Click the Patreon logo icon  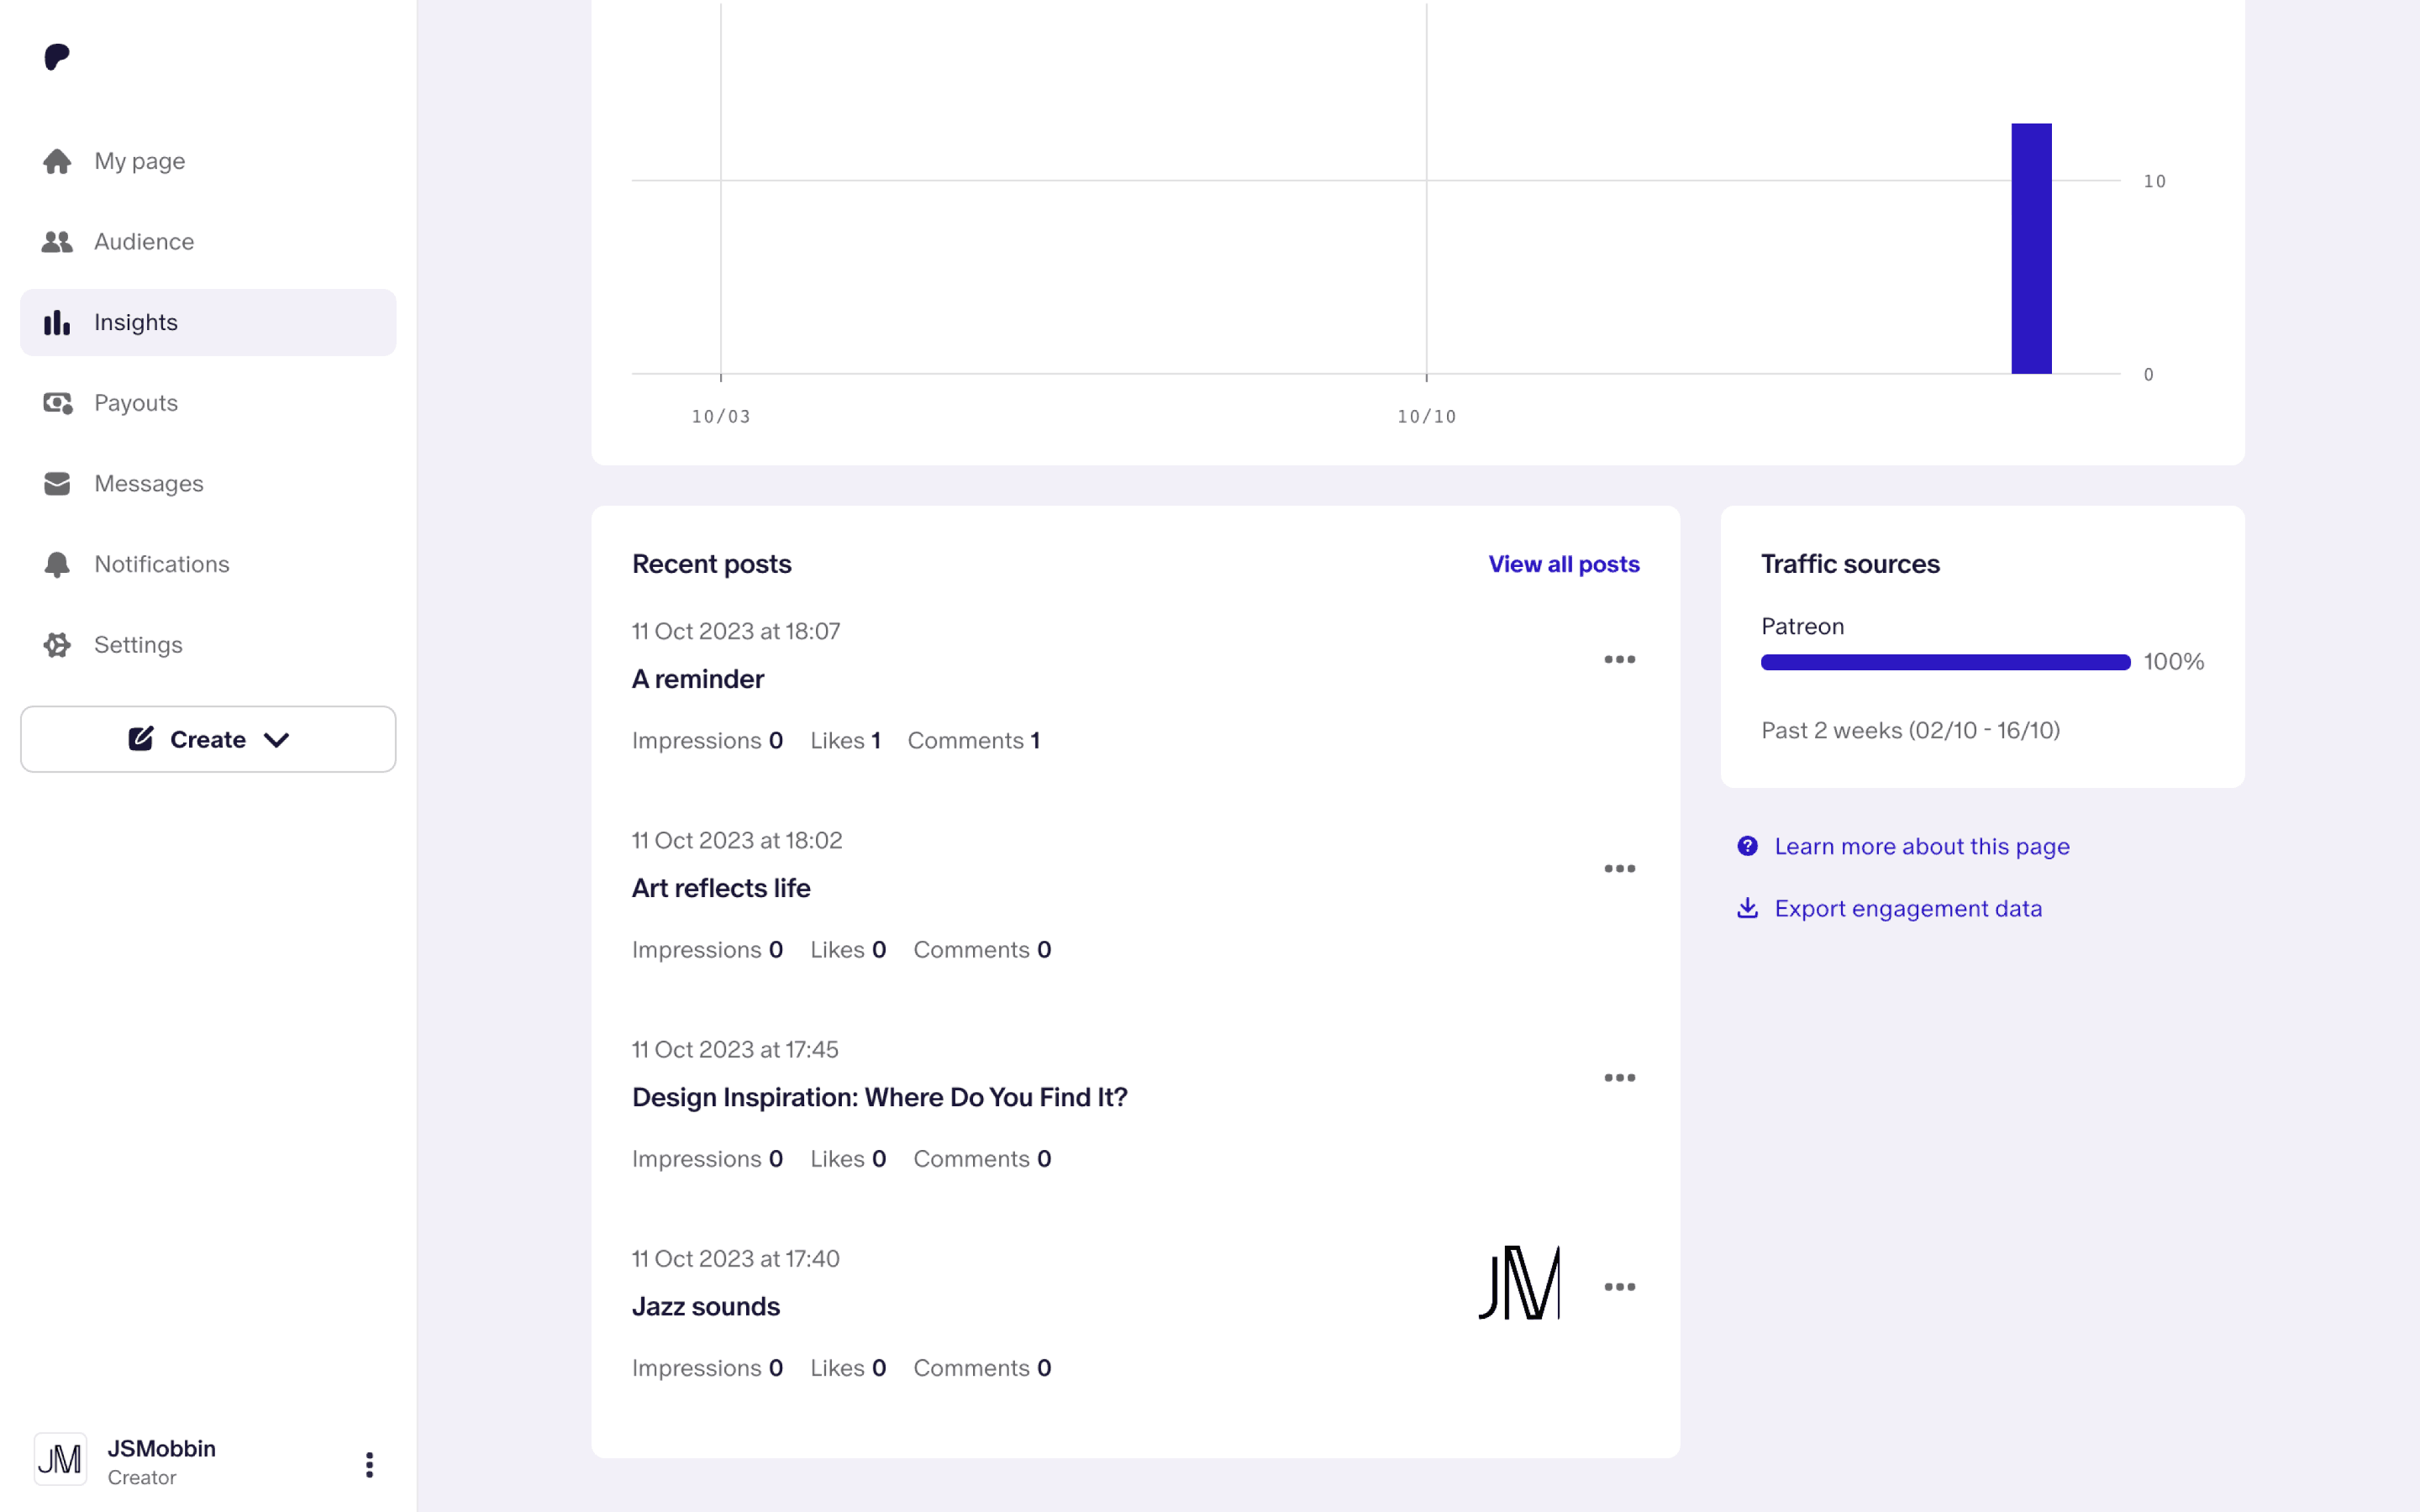pyautogui.click(x=57, y=57)
